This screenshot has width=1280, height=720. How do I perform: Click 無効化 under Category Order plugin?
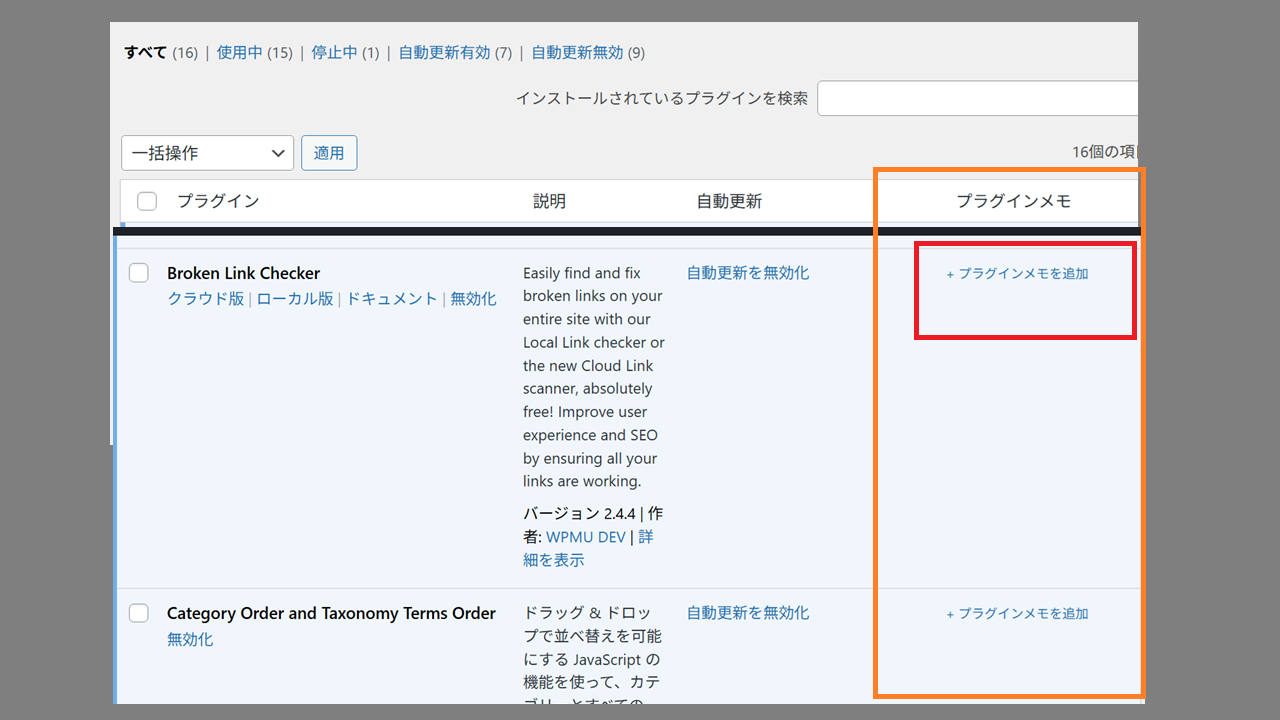[190, 639]
